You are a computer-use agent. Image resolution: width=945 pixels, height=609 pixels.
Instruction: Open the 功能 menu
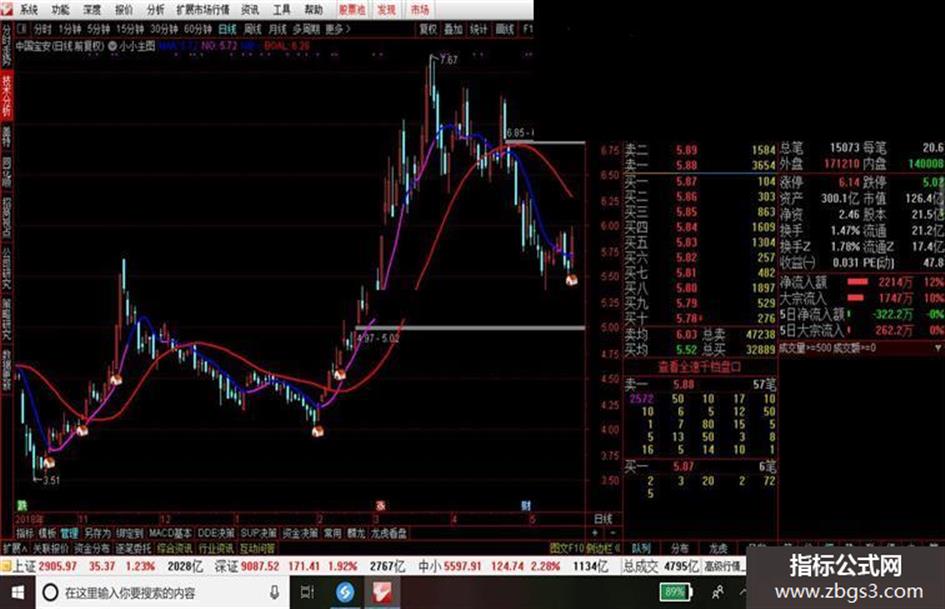point(60,10)
